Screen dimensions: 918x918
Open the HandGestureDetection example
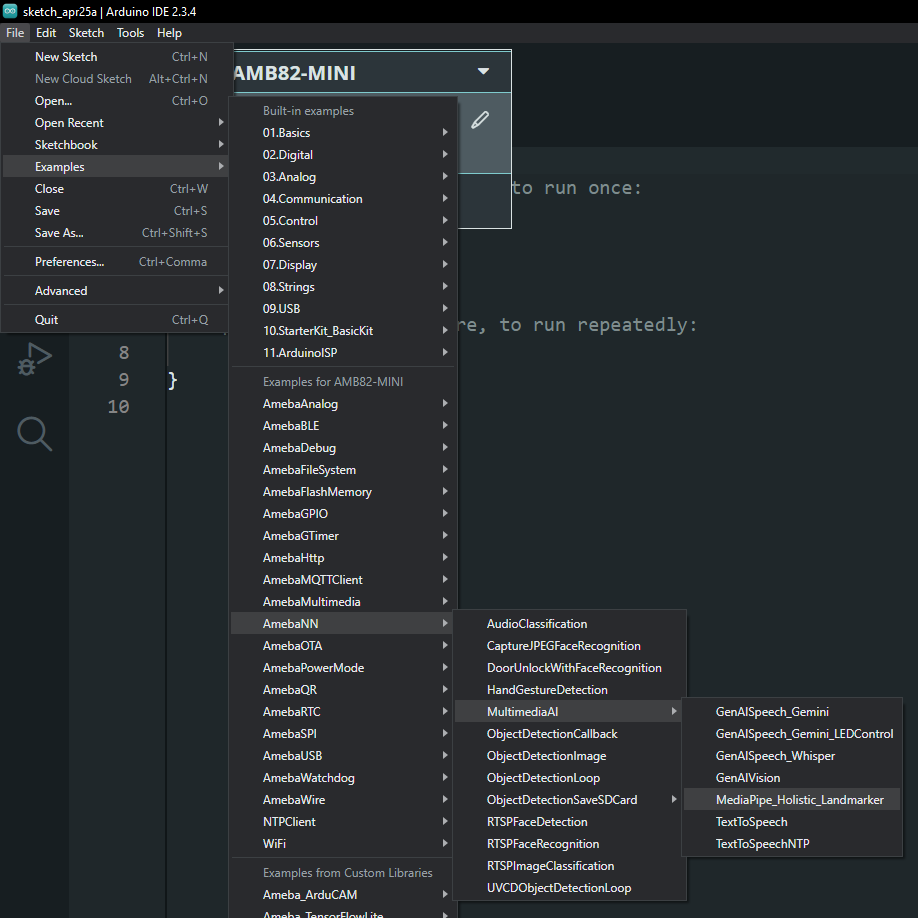568,690
